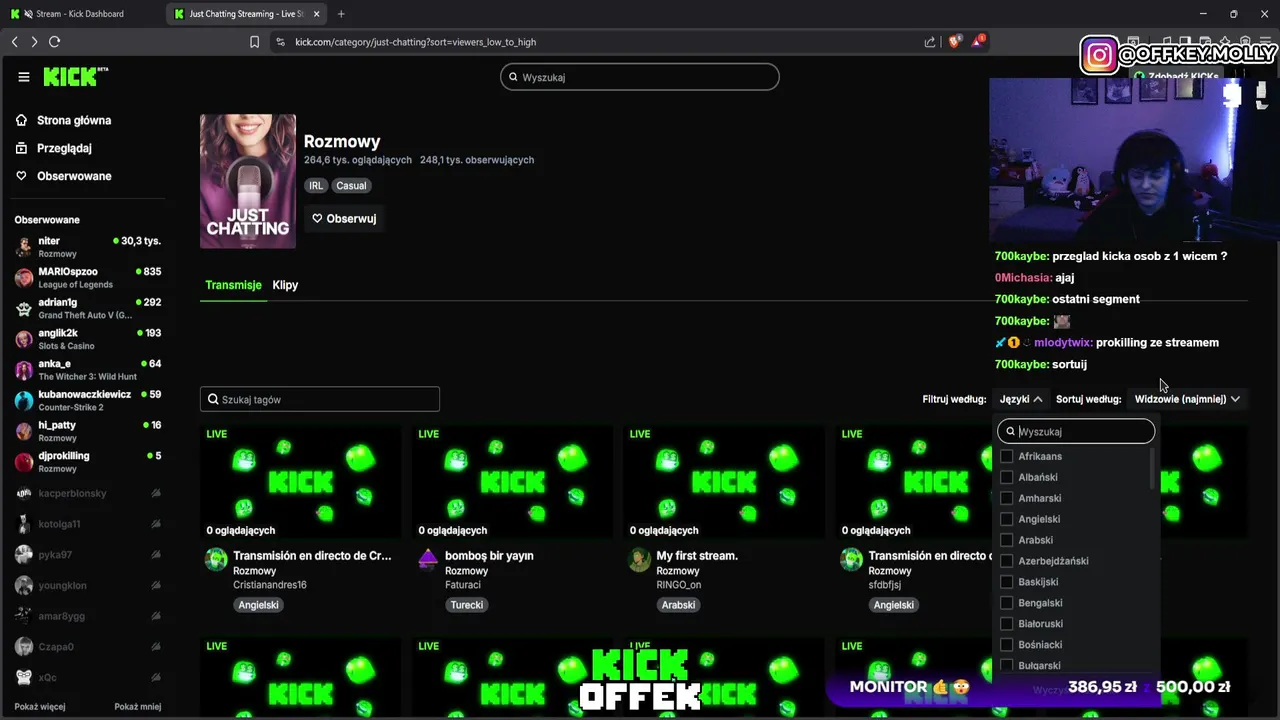Image resolution: width=1280 pixels, height=720 pixels.
Task: Open kubanowaczkiewicz channel in sidebar
Action: coord(88,400)
